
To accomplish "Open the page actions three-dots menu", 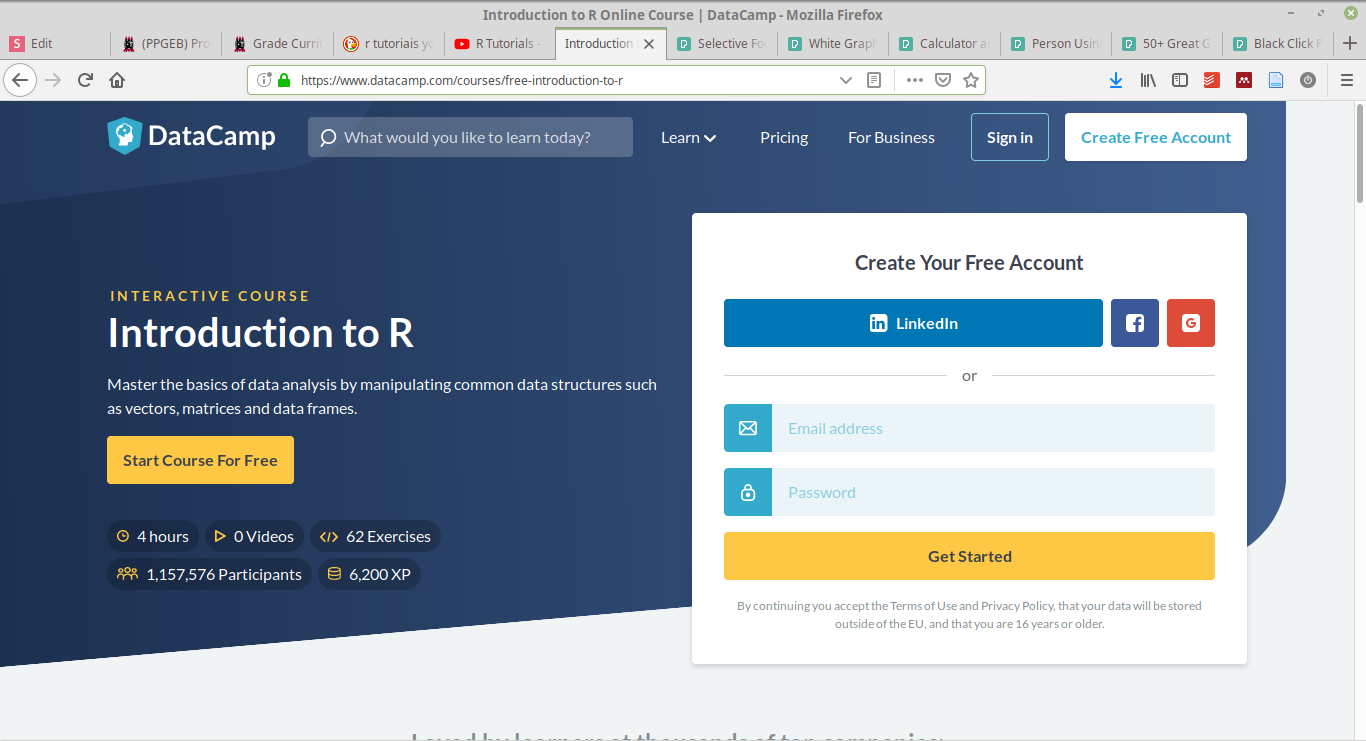I will [915, 80].
